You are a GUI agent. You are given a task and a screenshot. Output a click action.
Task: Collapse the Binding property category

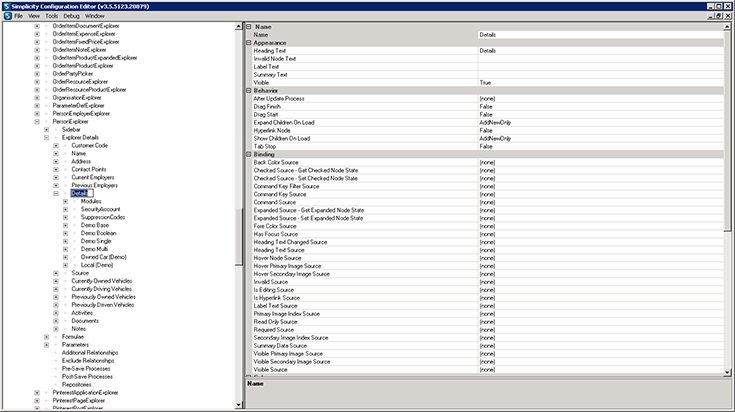248,154
